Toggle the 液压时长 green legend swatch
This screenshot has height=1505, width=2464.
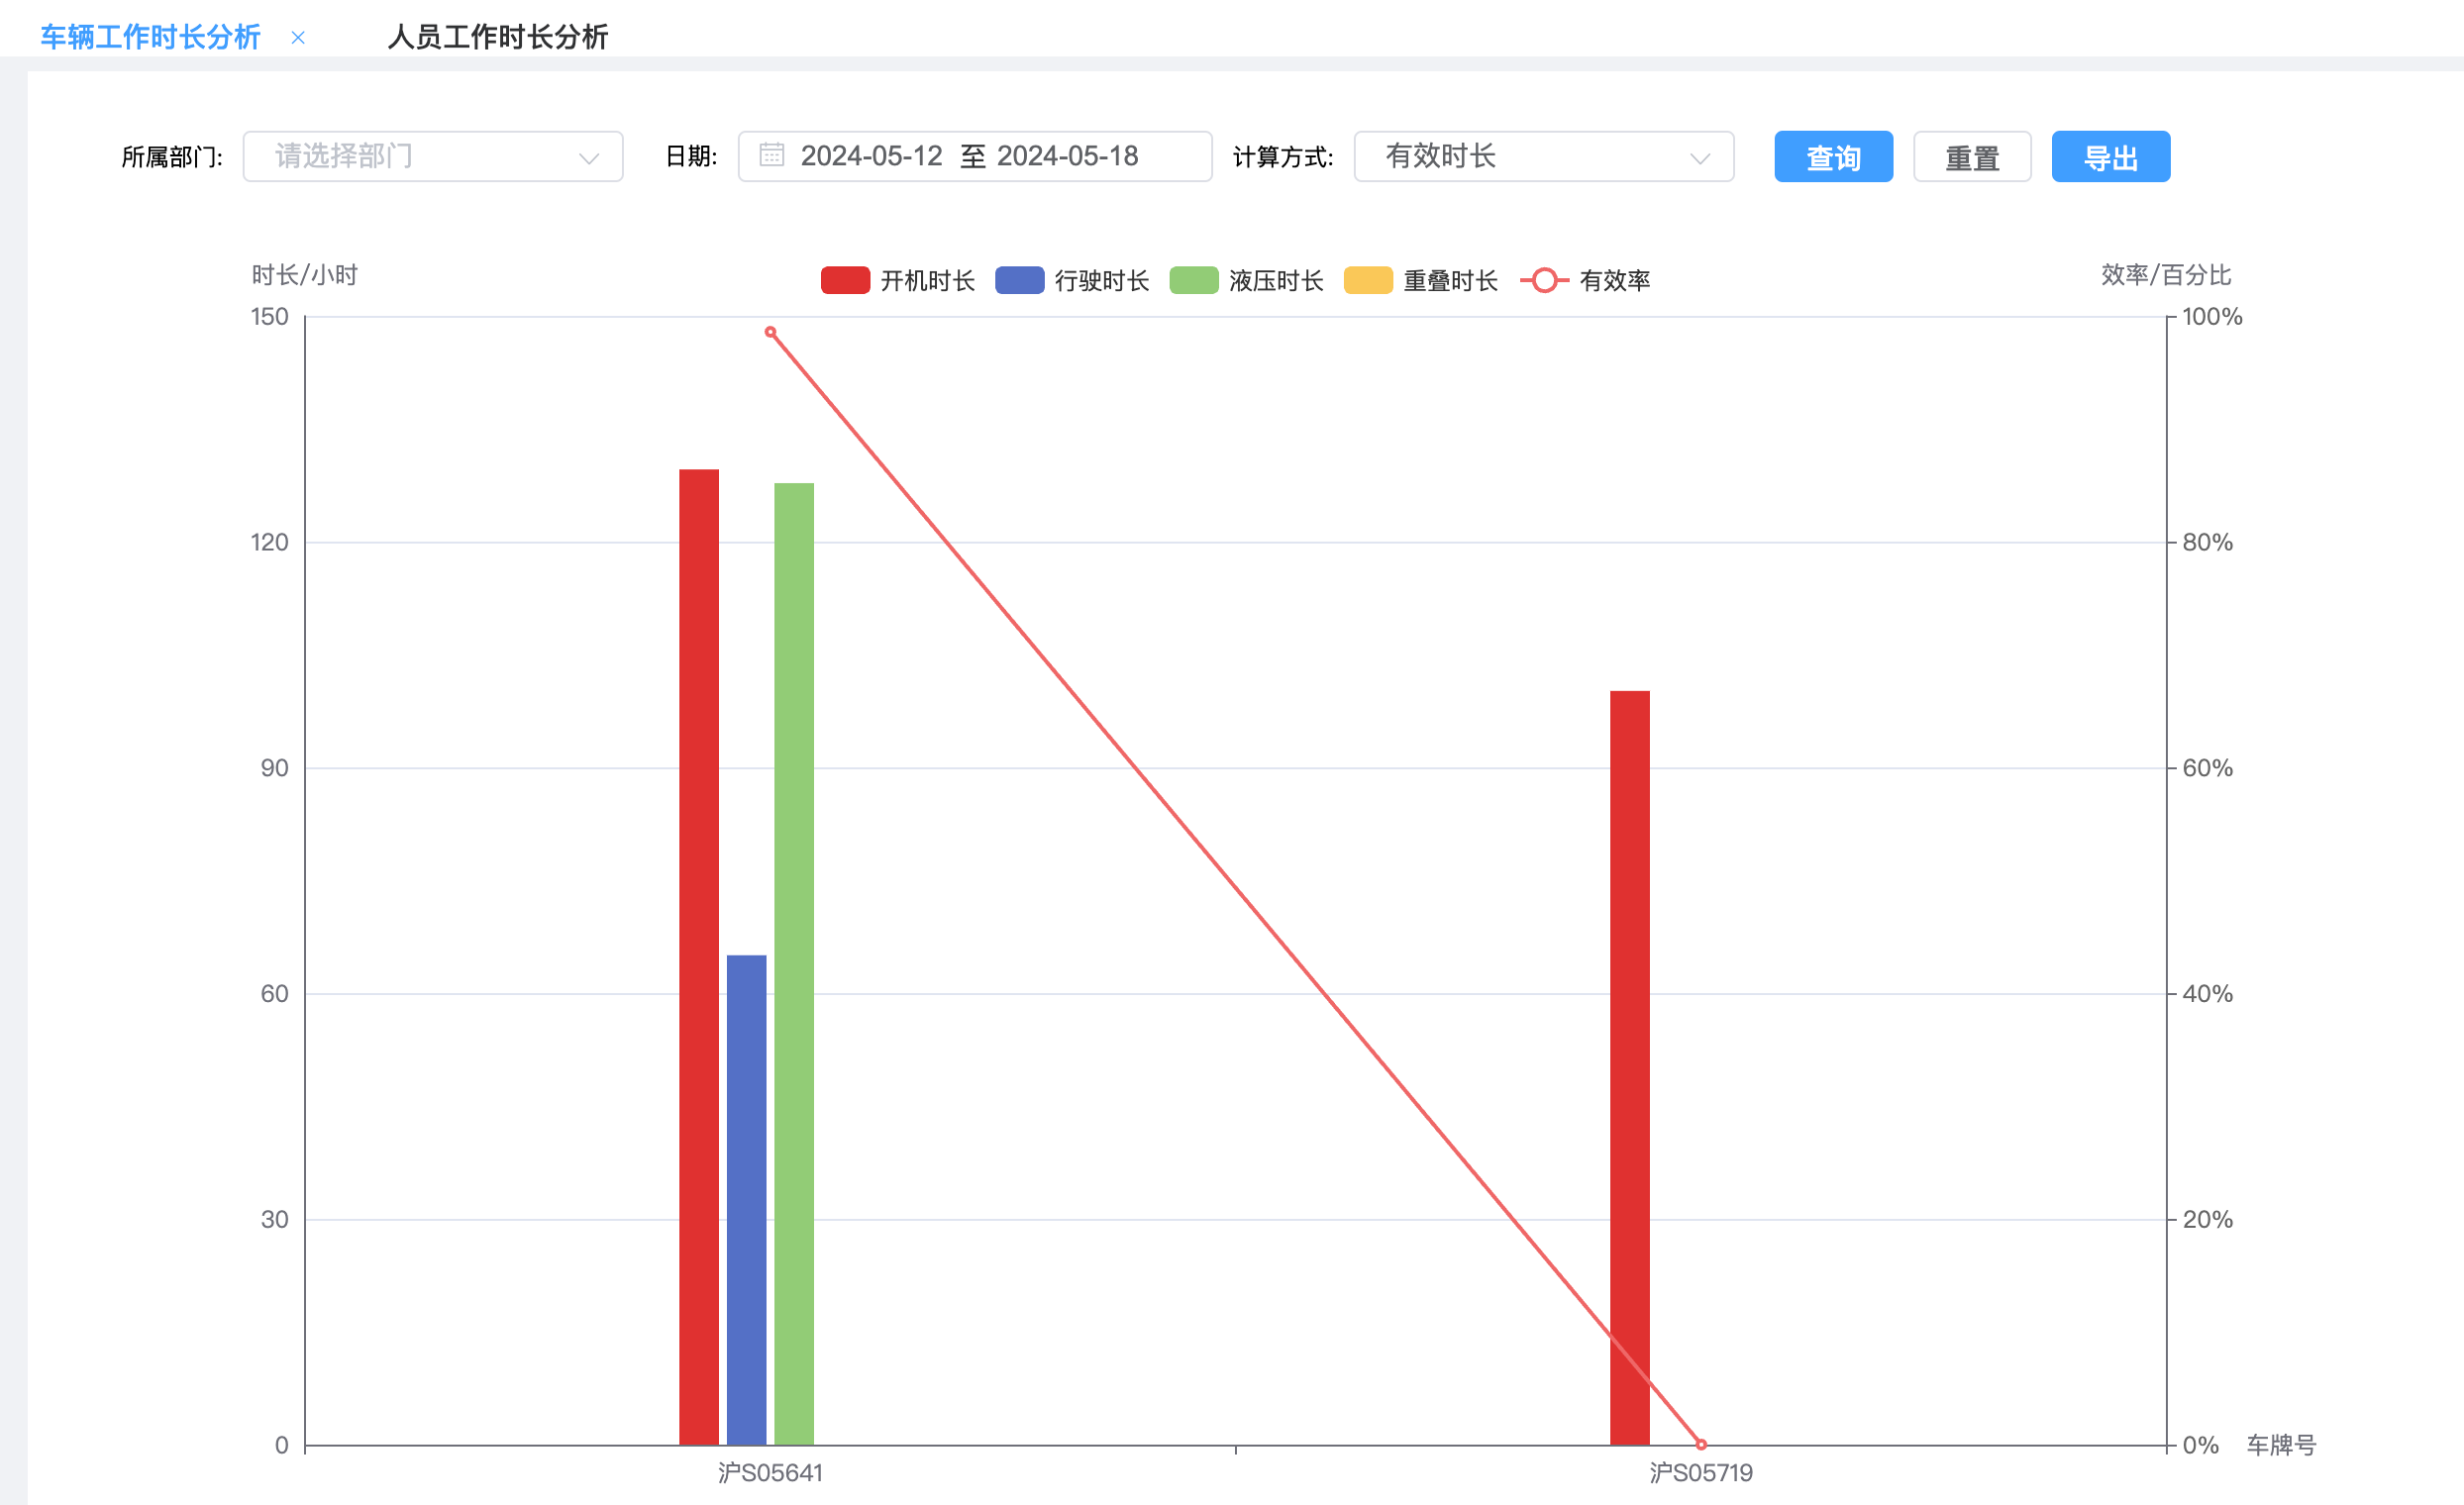point(1193,280)
